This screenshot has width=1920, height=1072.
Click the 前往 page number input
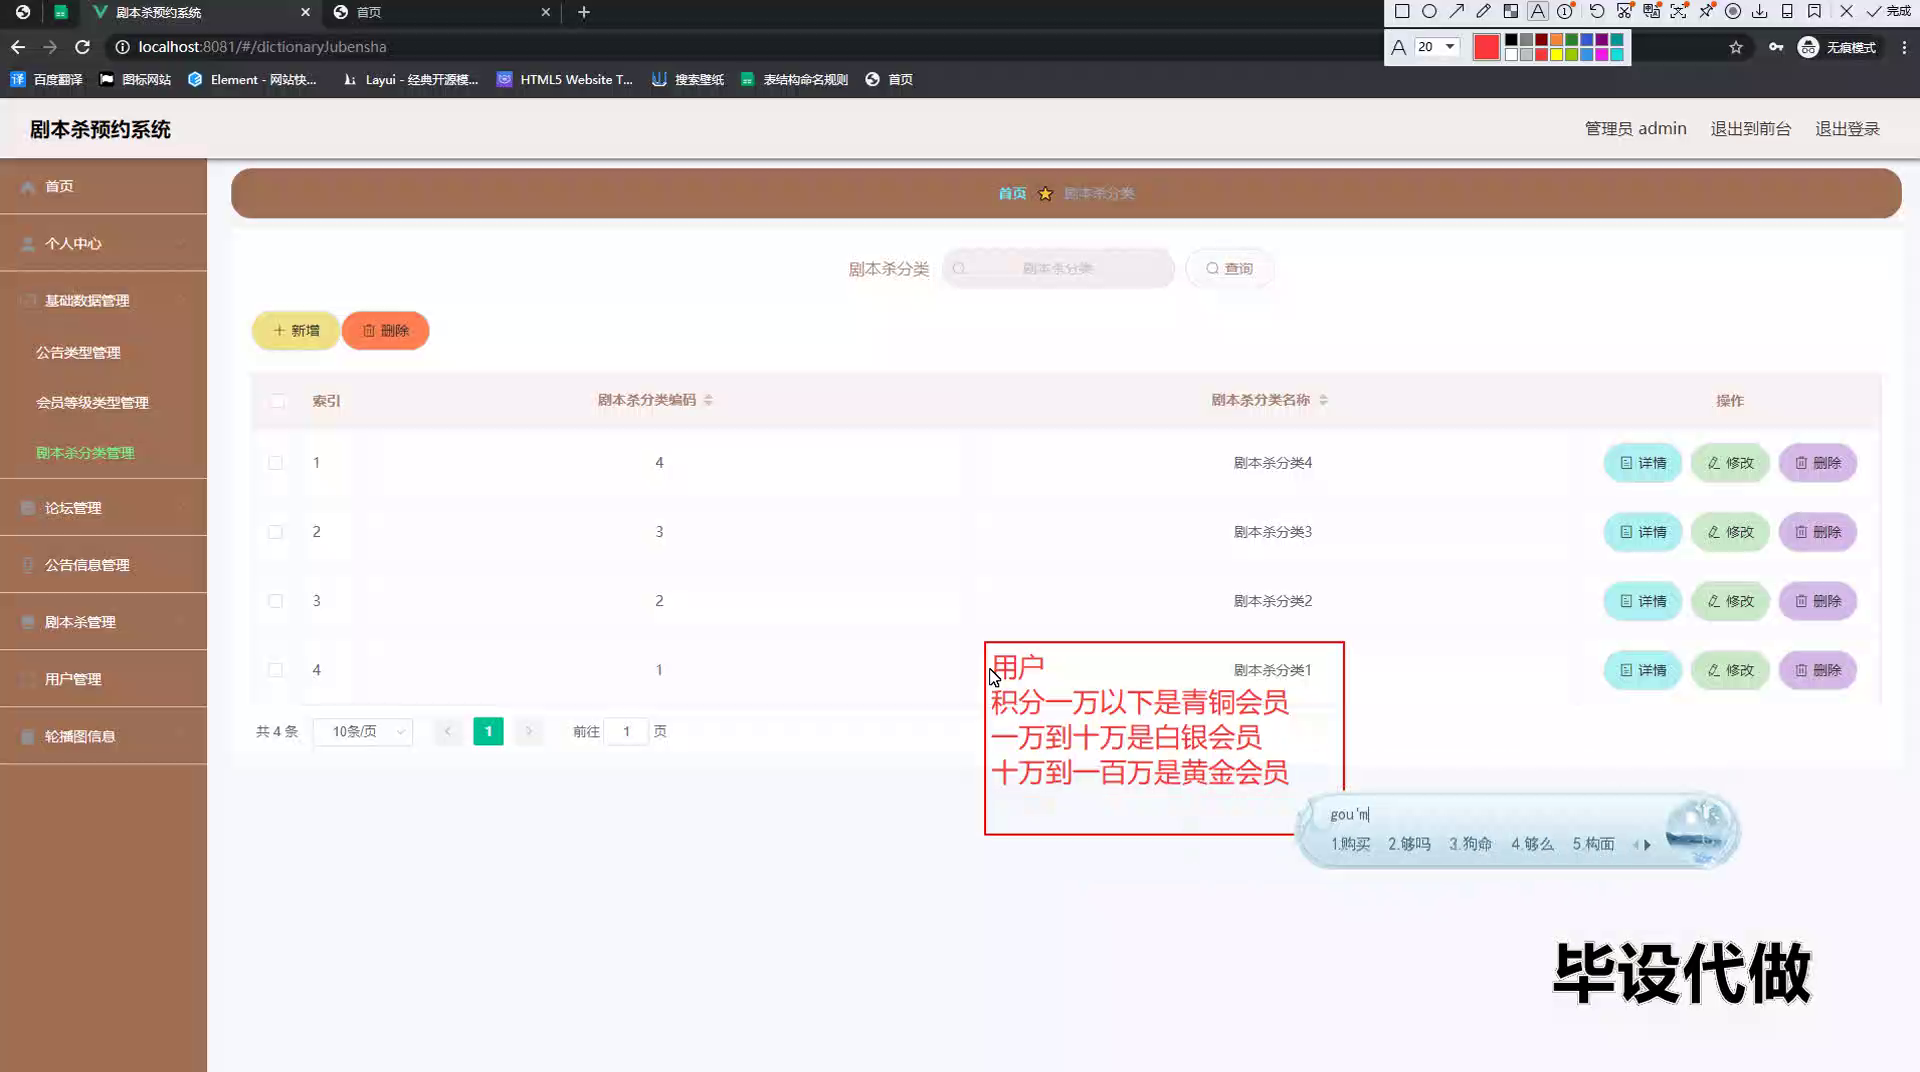click(x=626, y=732)
